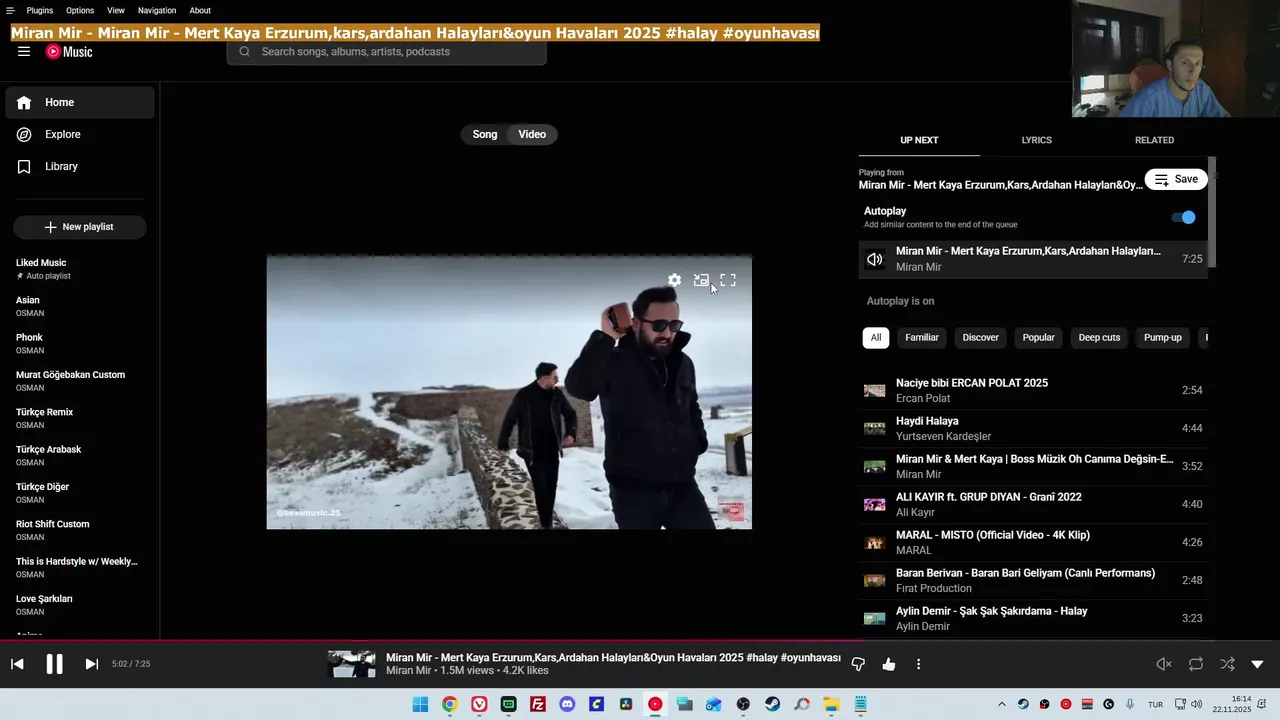Viewport: 1280px width, 720px height.
Task: Open Discord from taskbar
Action: pyautogui.click(x=567, y=704)
